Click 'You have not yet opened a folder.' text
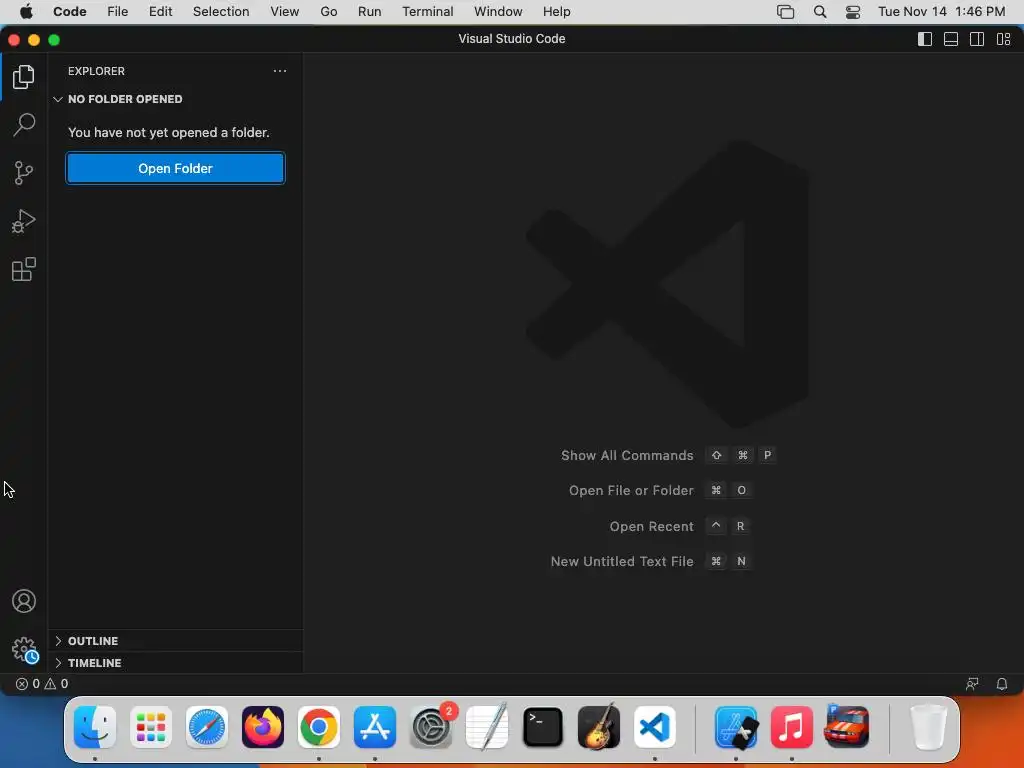The height and width of the screenshot is (768, 1024). click(168, 133)
